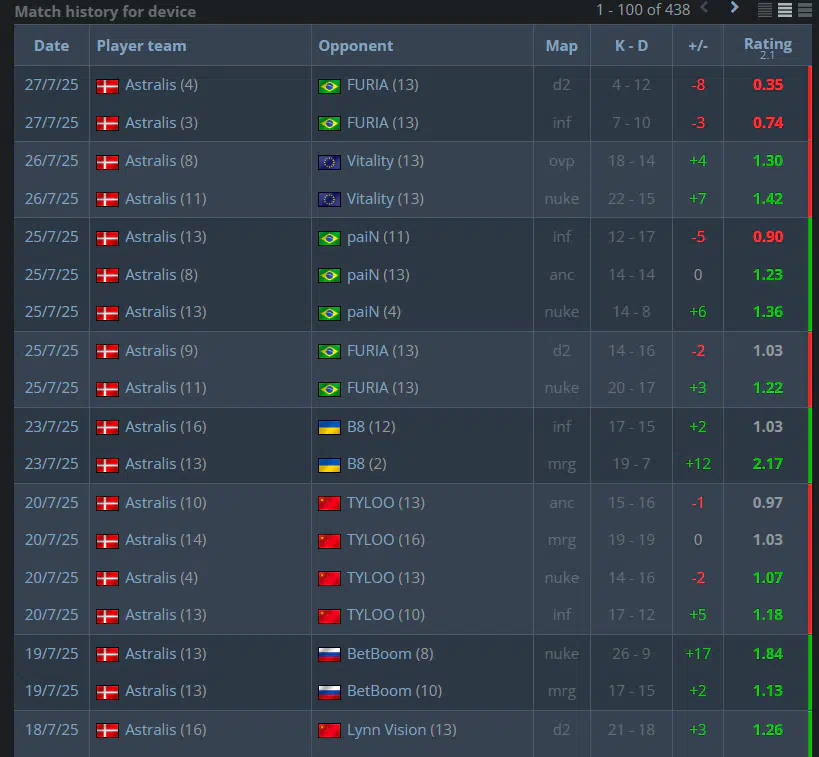Select the 0.35 rating value
819x757 pixels.
(767, 85)
